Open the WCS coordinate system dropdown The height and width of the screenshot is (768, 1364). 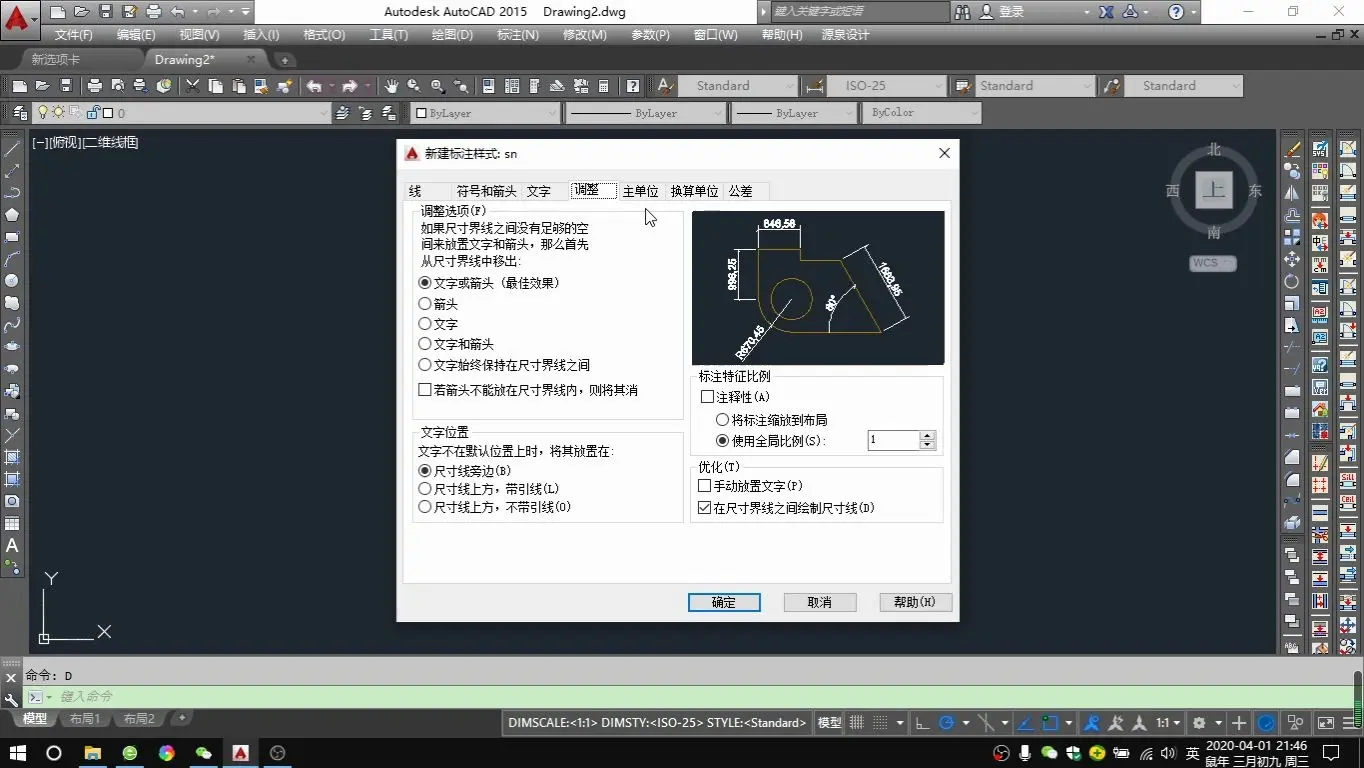1213,263
